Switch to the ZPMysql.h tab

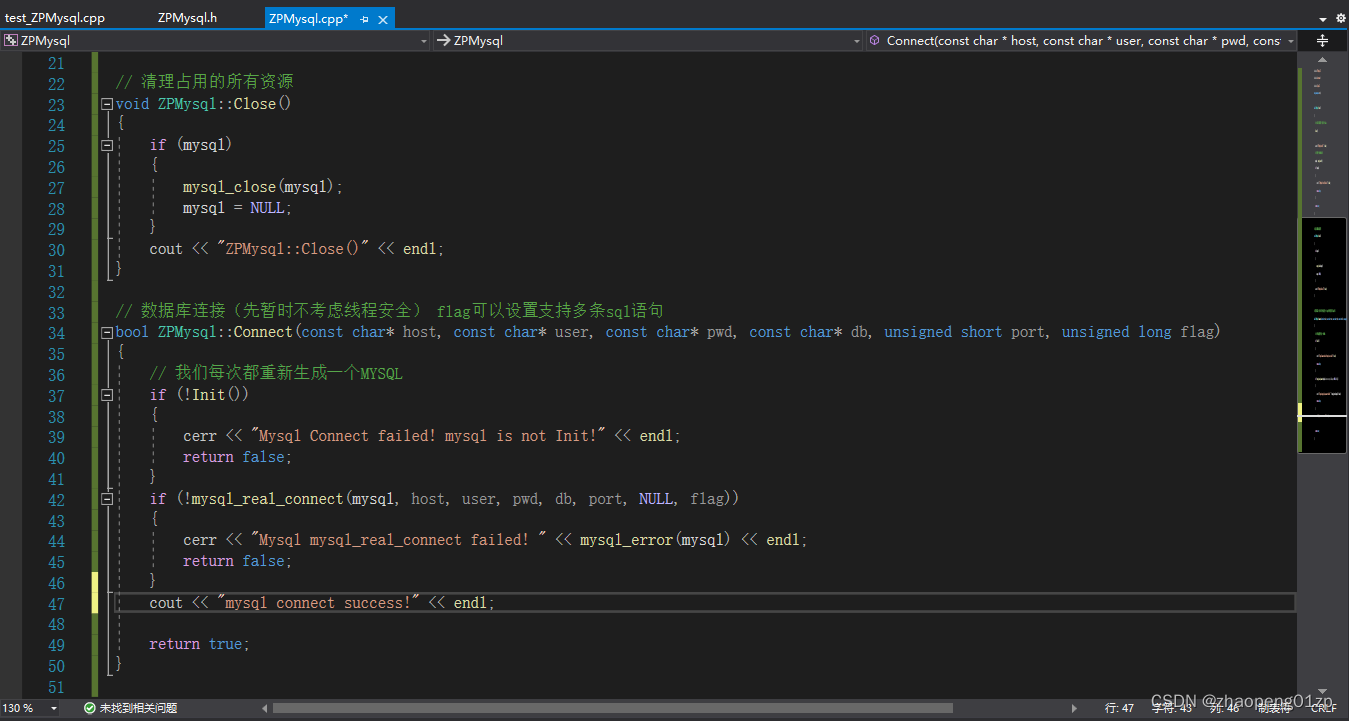pos(187,18)
